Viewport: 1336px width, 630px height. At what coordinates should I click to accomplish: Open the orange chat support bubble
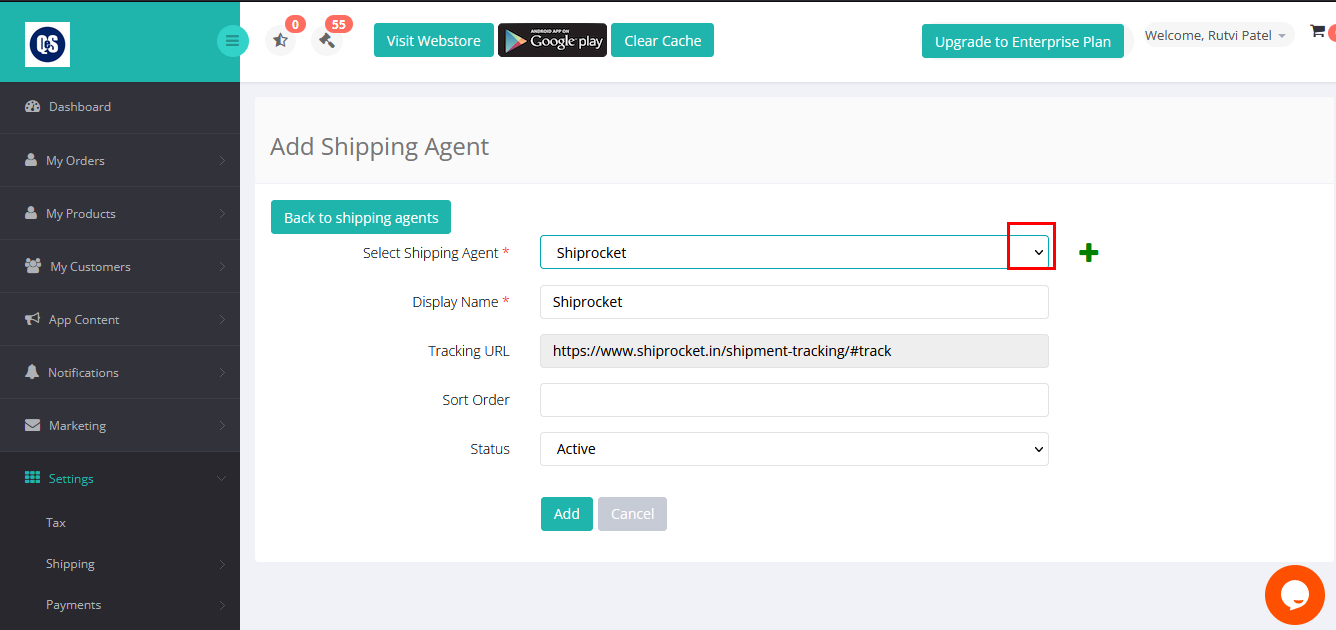1294,595
